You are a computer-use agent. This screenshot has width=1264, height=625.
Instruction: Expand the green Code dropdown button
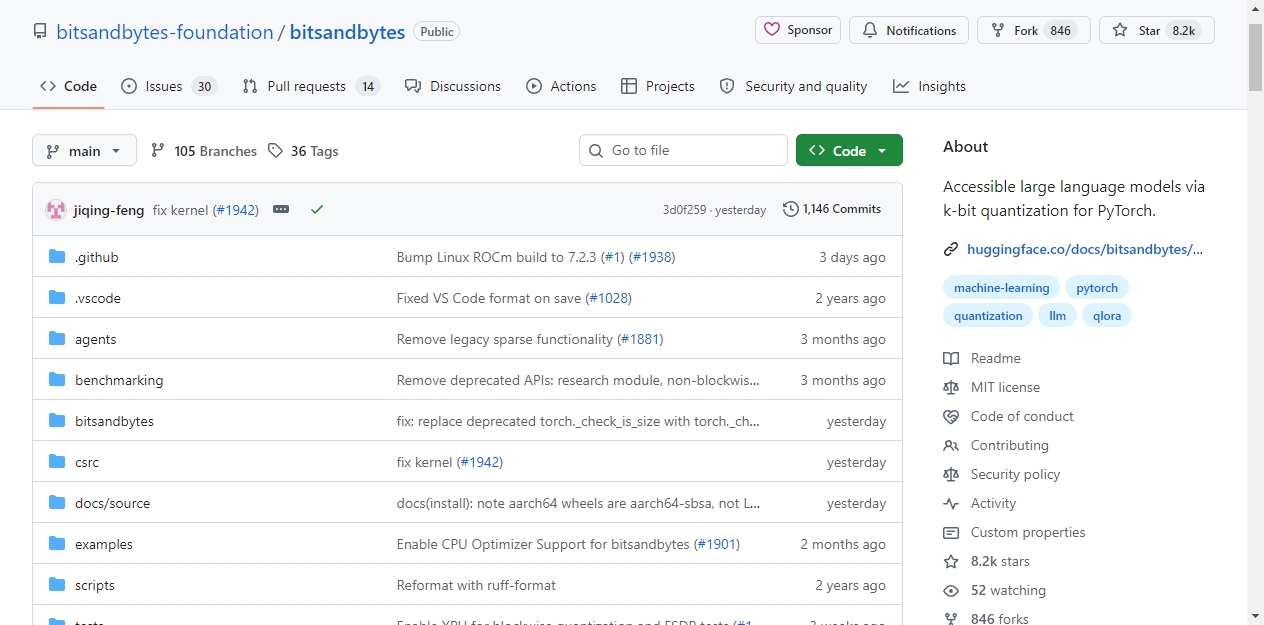(x=849, y=150)
